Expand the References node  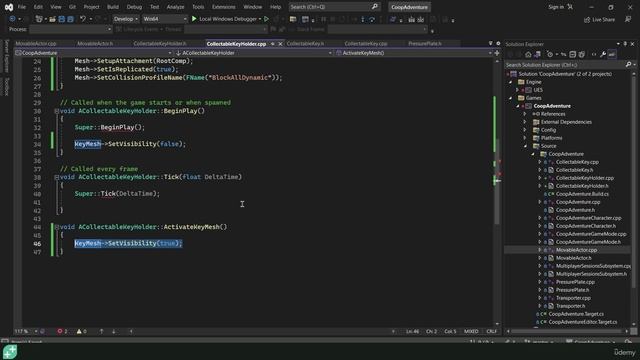click(525, 114)
